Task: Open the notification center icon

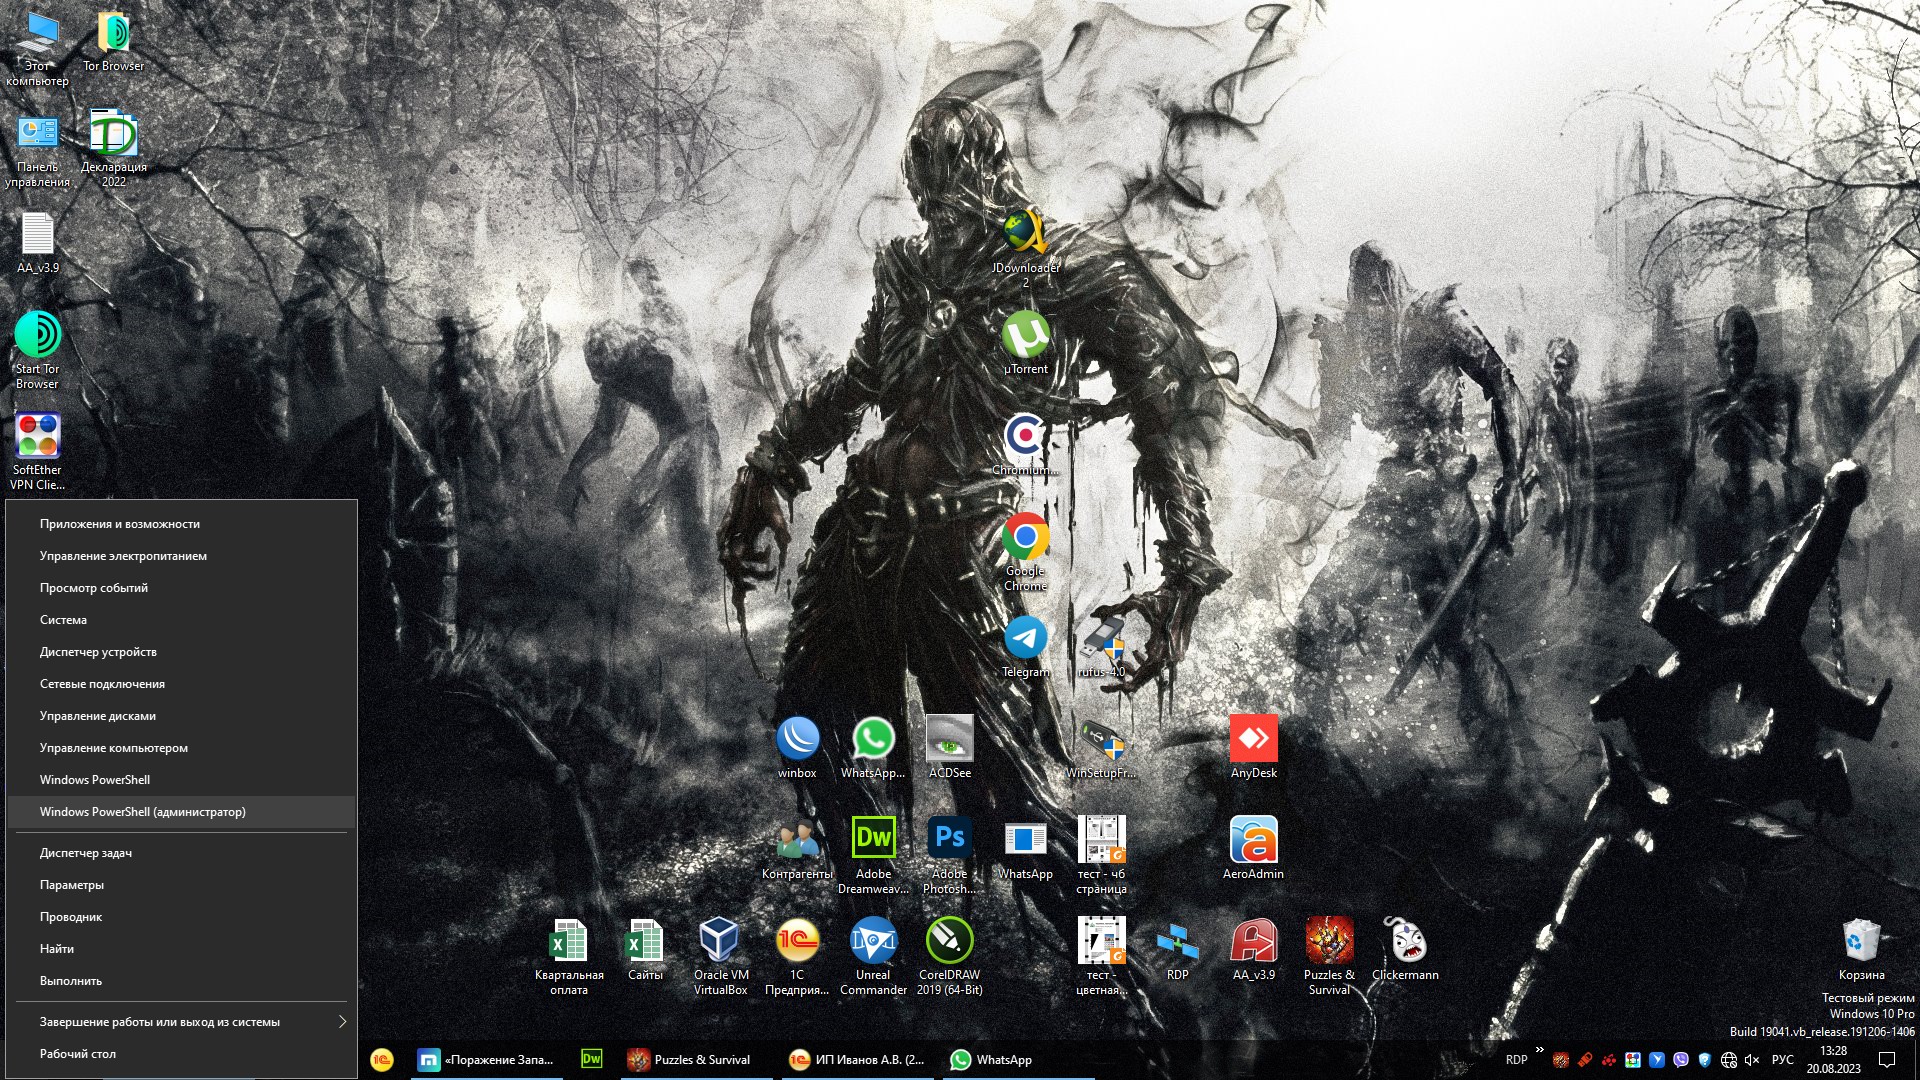Action: pyautogui.click(x=1887, y=1060)
